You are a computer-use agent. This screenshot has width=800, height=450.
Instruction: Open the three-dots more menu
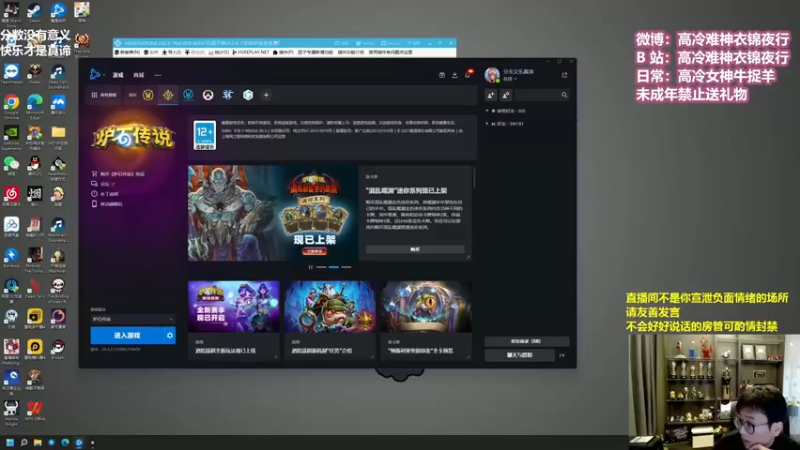click(x=158, y=75)
